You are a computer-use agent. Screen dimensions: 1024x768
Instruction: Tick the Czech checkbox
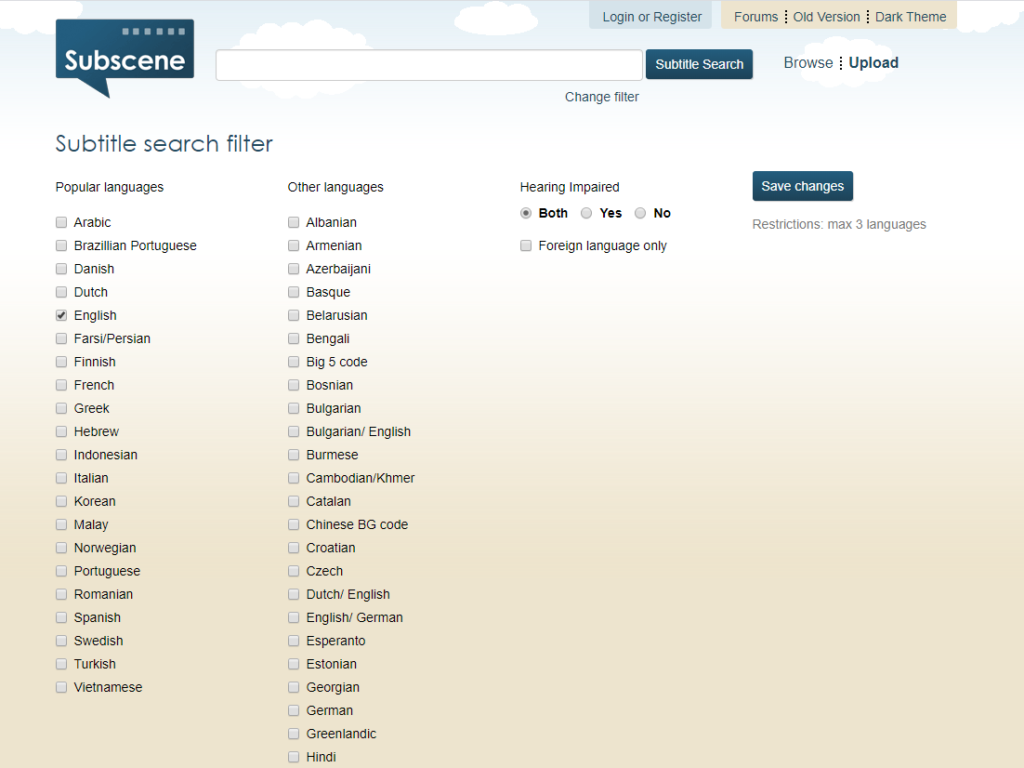tap(294, 571)
